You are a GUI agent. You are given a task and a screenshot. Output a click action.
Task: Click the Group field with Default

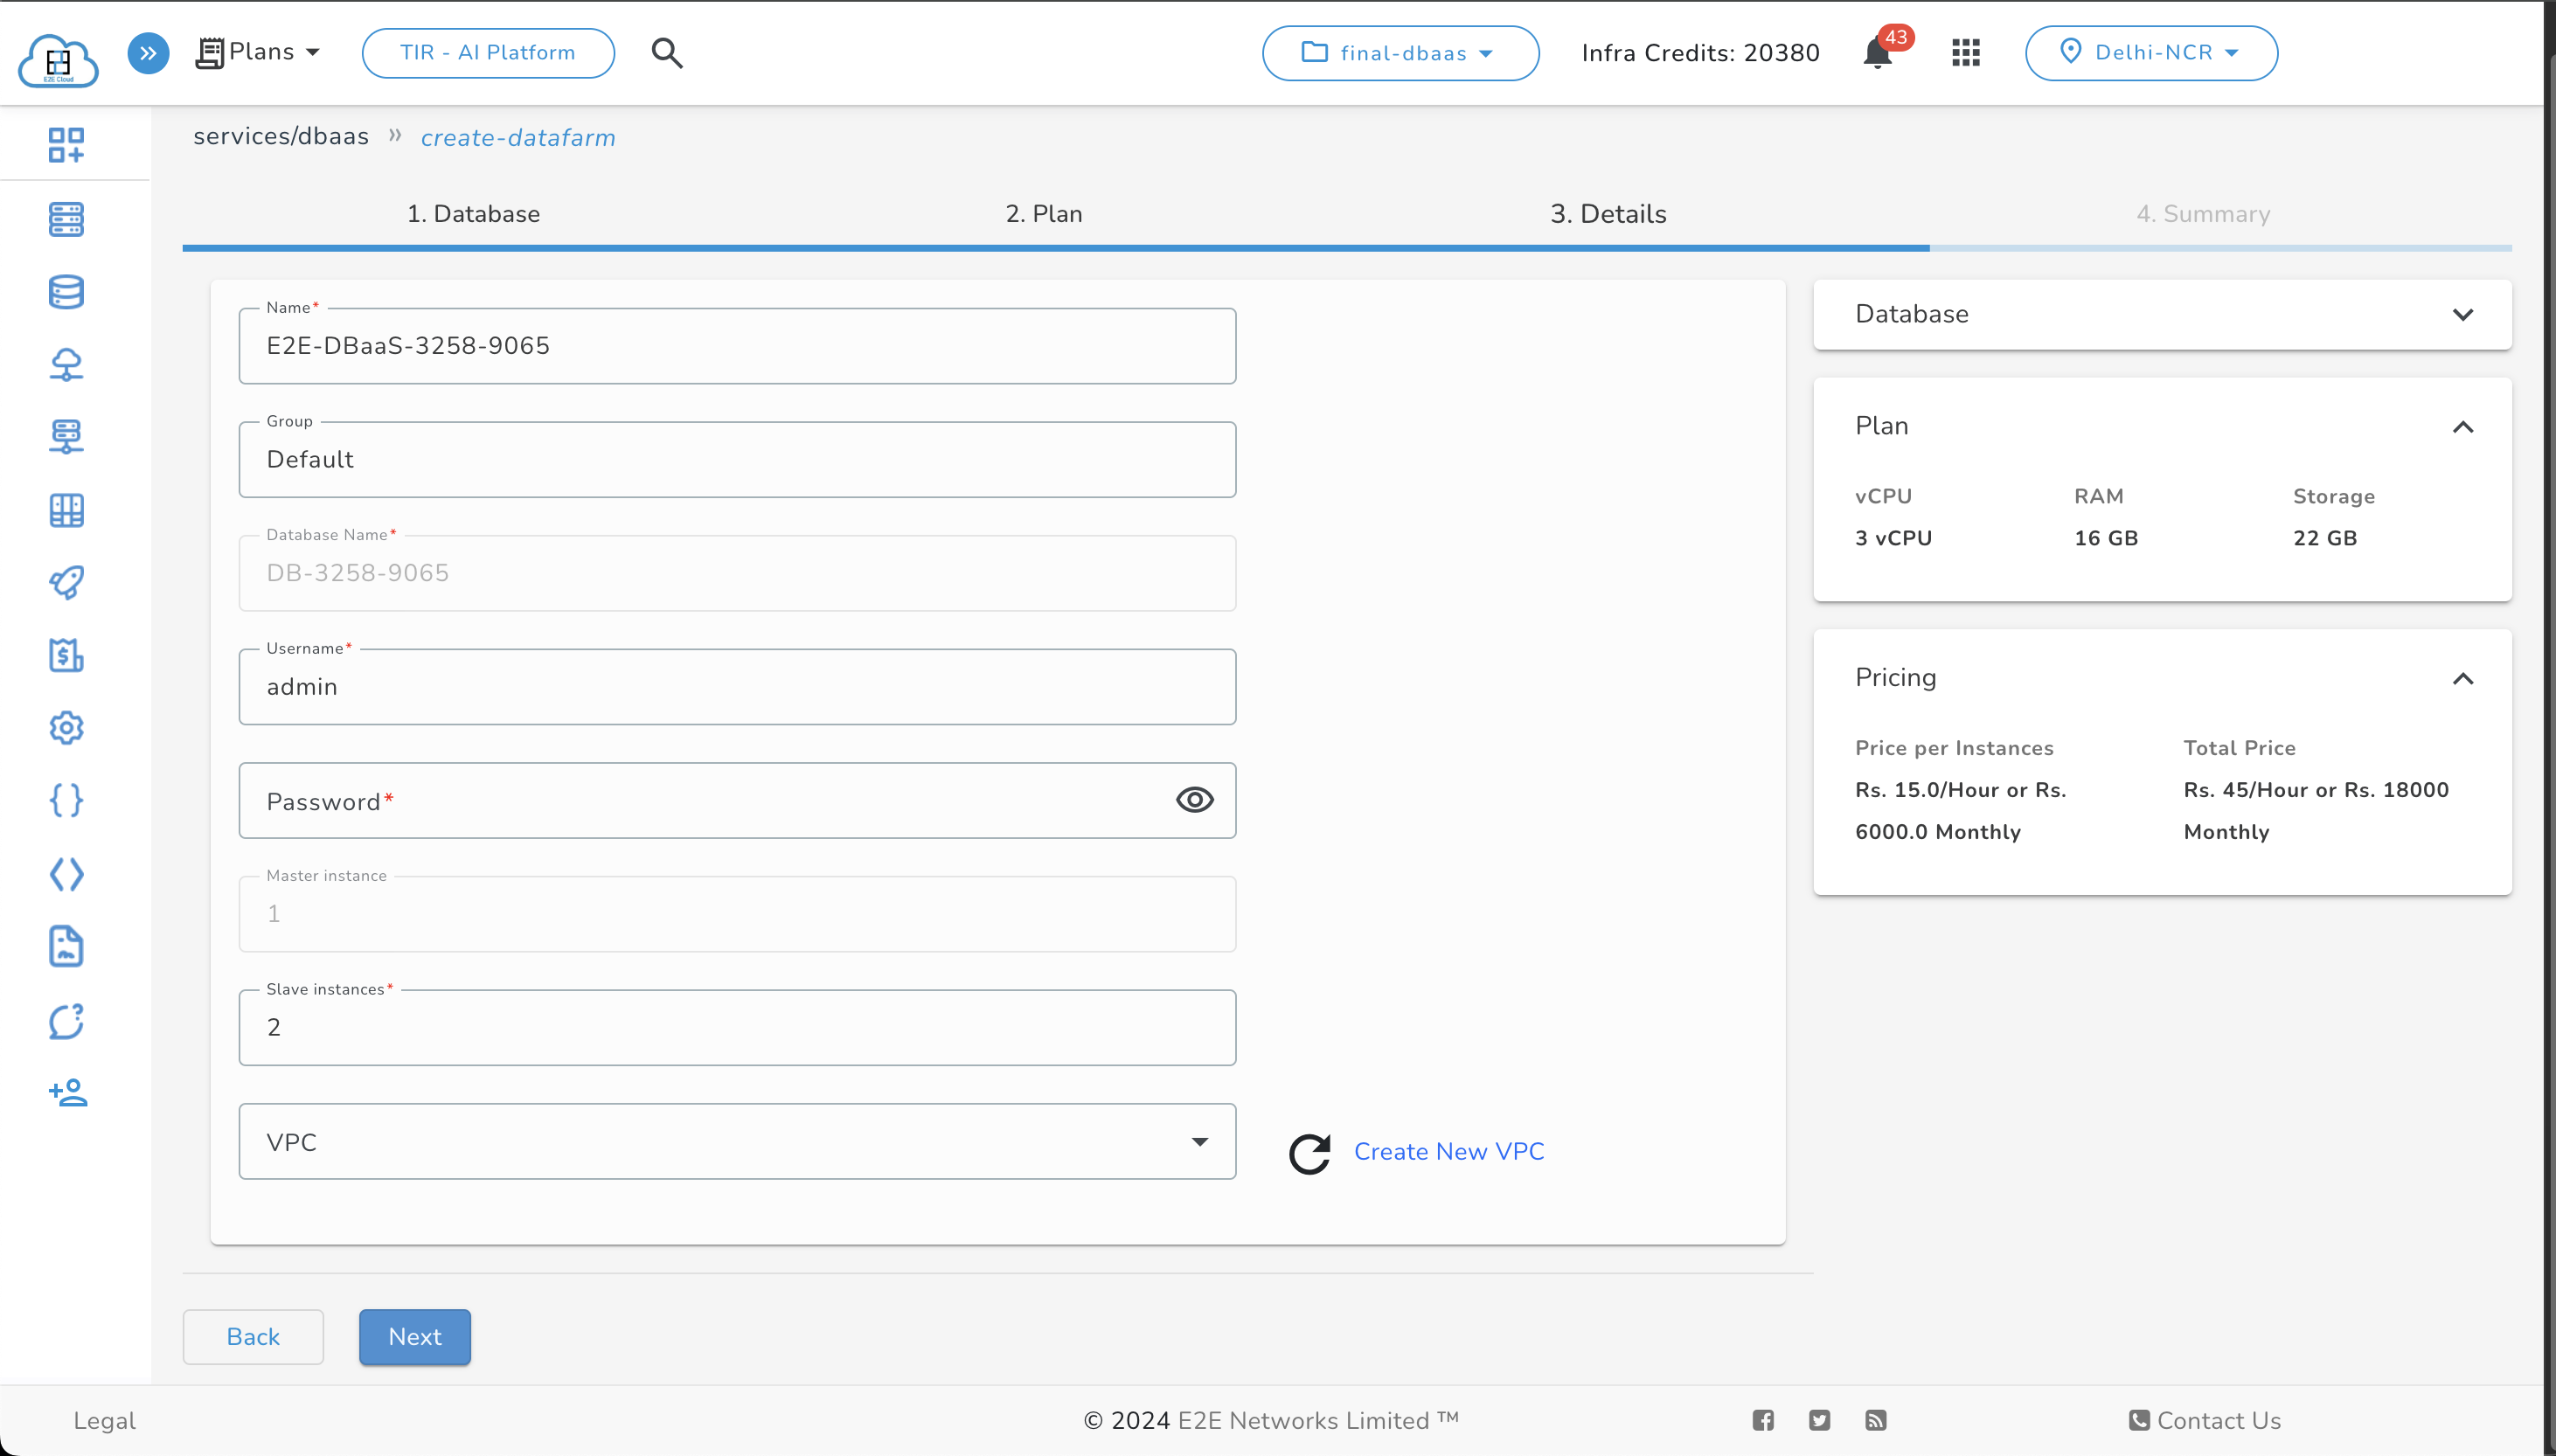click(x=737, y=460)
